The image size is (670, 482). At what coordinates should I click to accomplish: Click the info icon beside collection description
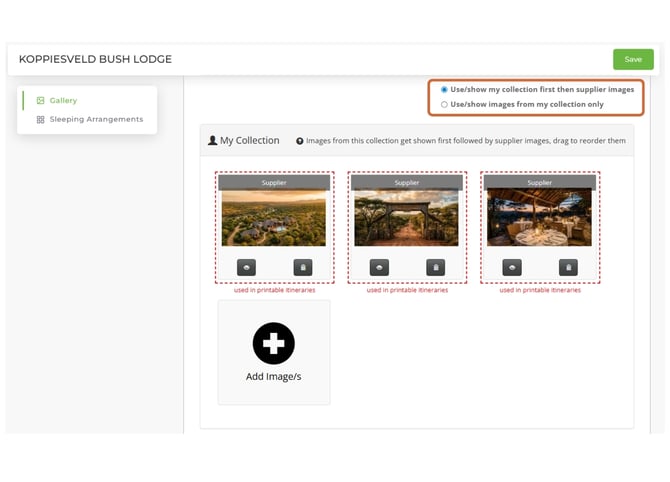(x=300, y=141)
